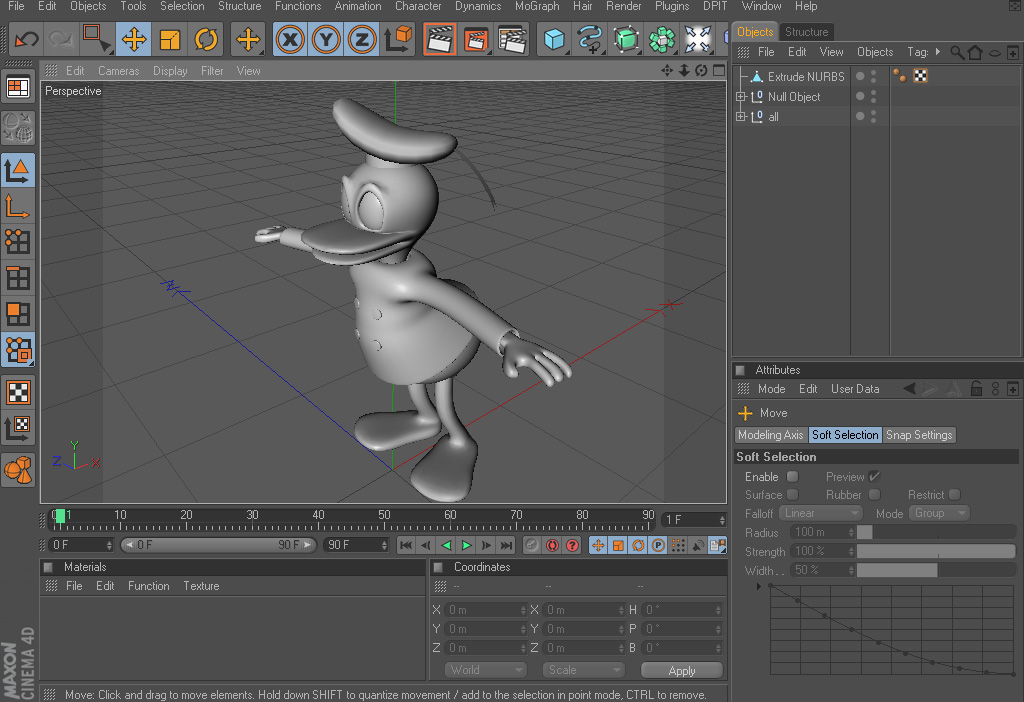Viewport: 1024px width, 702px height.
Task: Expand the 'all' object tree item
Action: tap(741, 117)
